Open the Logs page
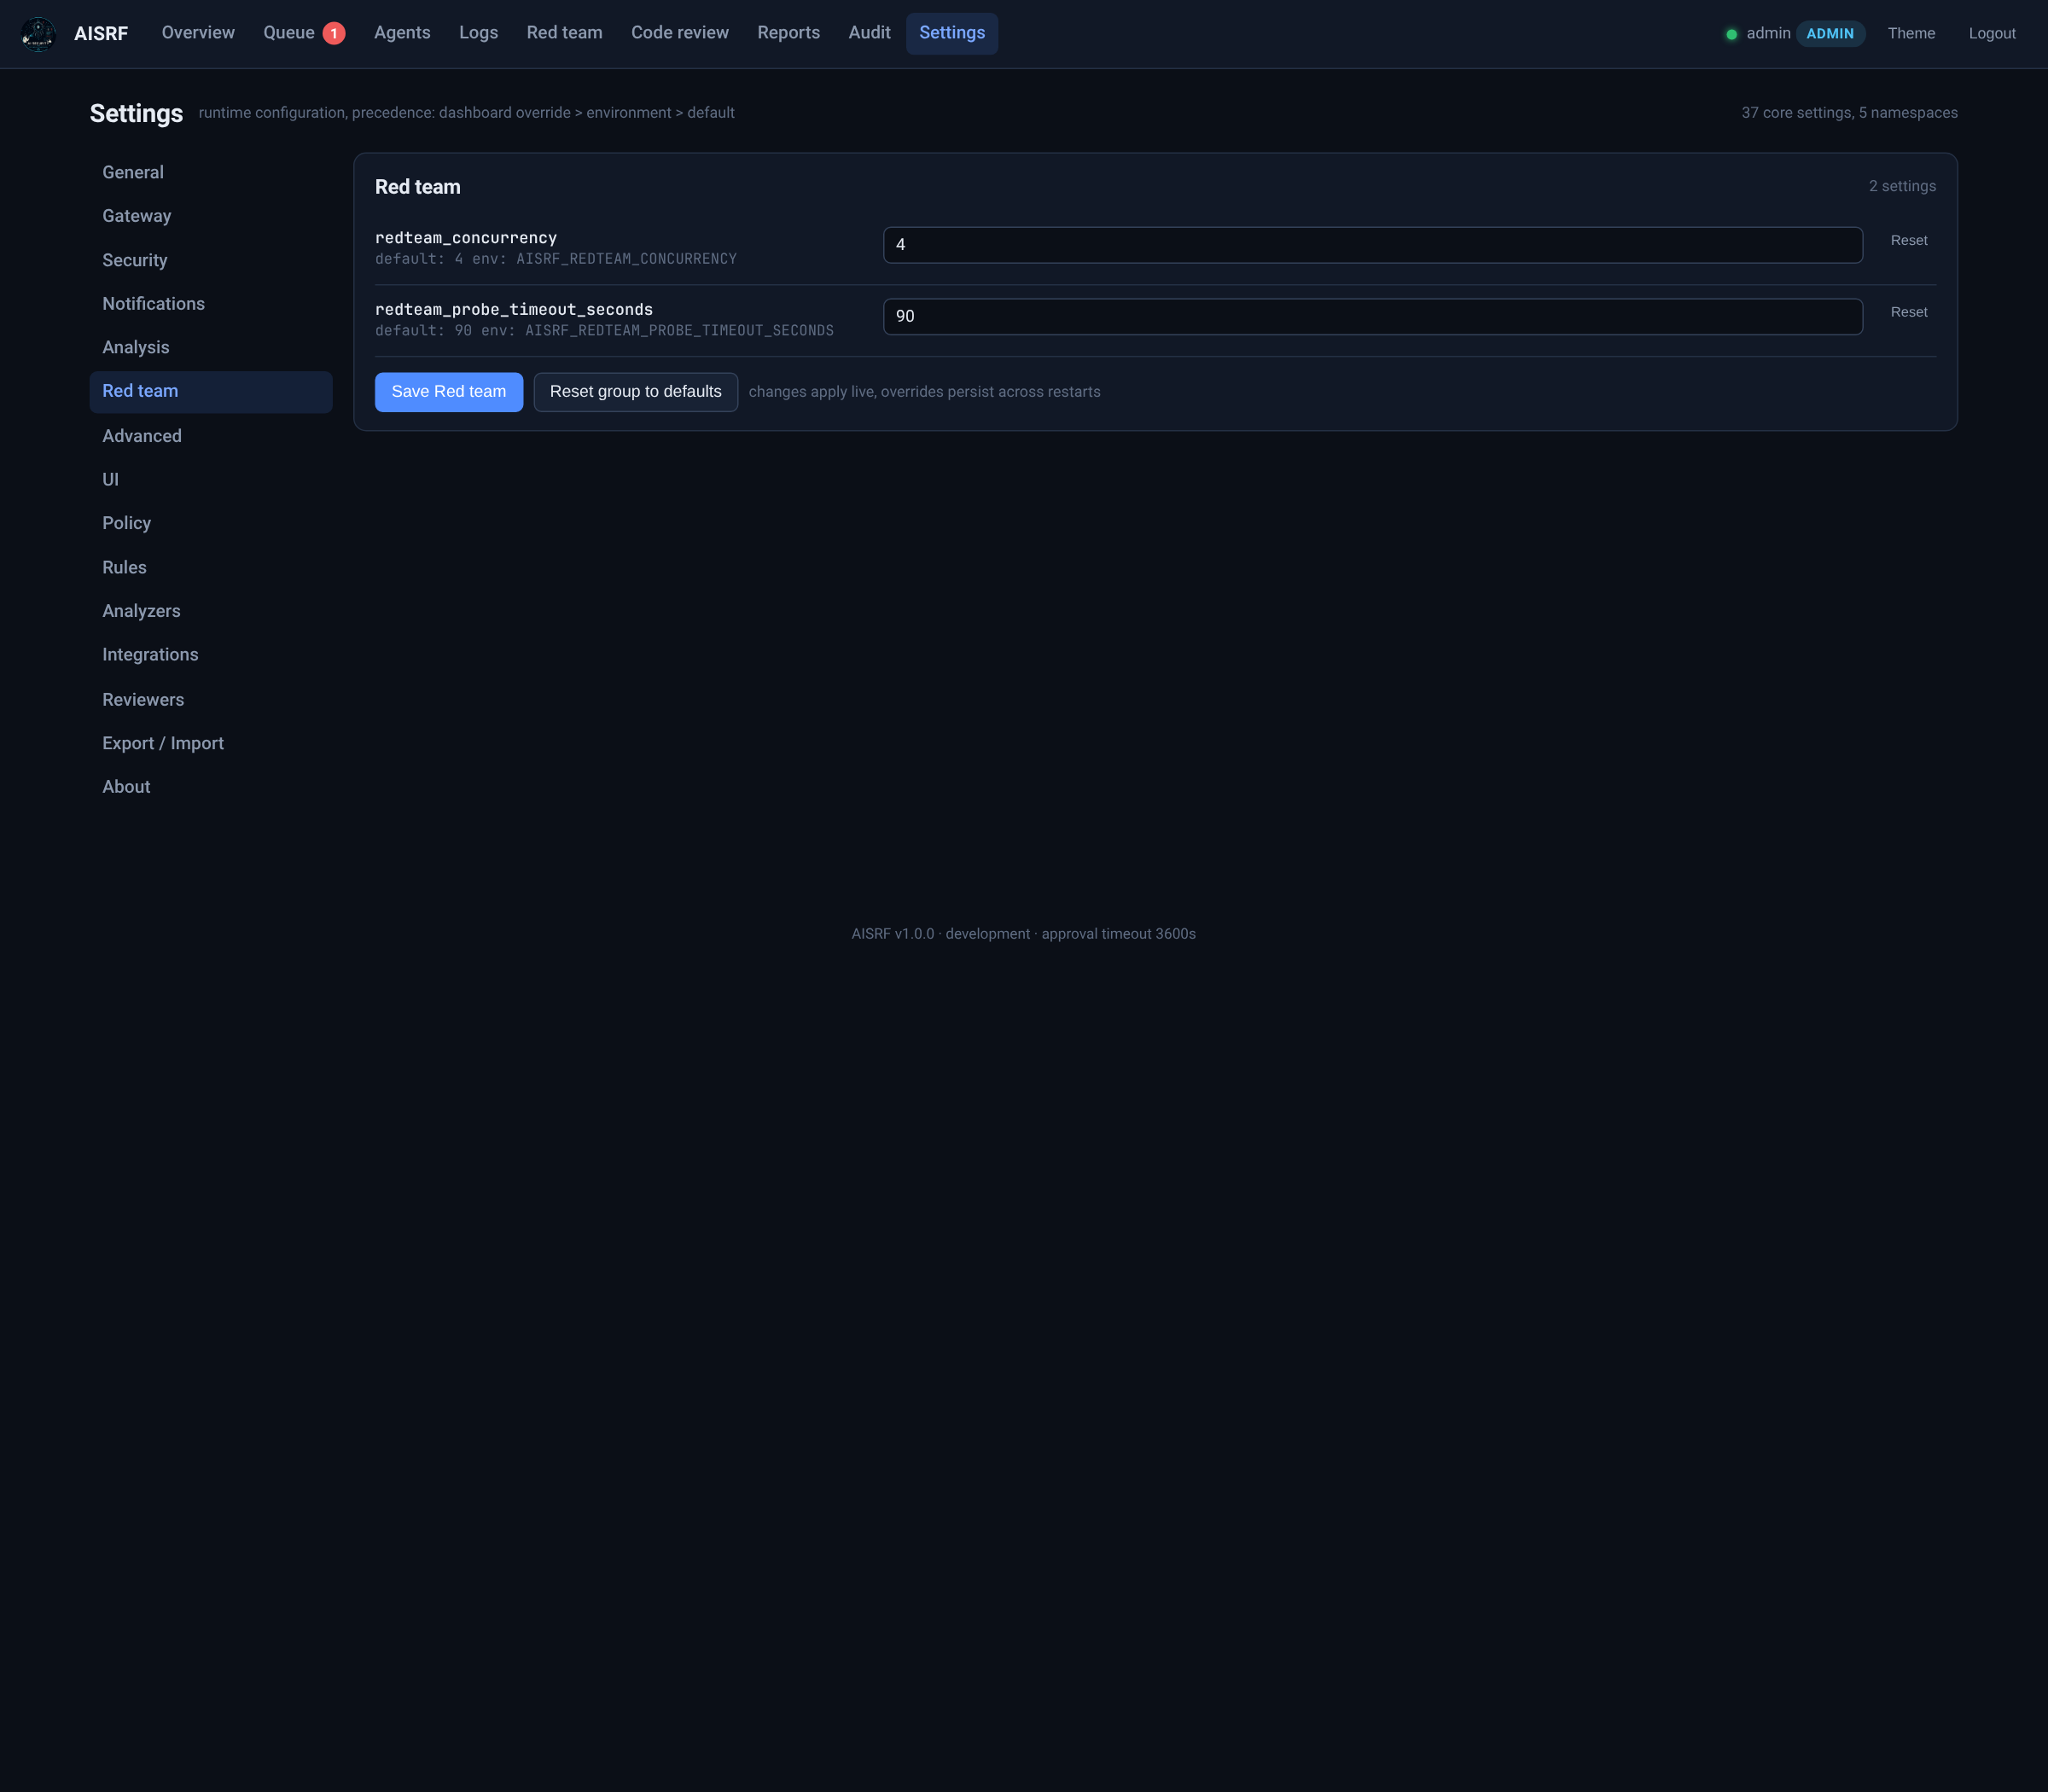 [x=478, y=33]
